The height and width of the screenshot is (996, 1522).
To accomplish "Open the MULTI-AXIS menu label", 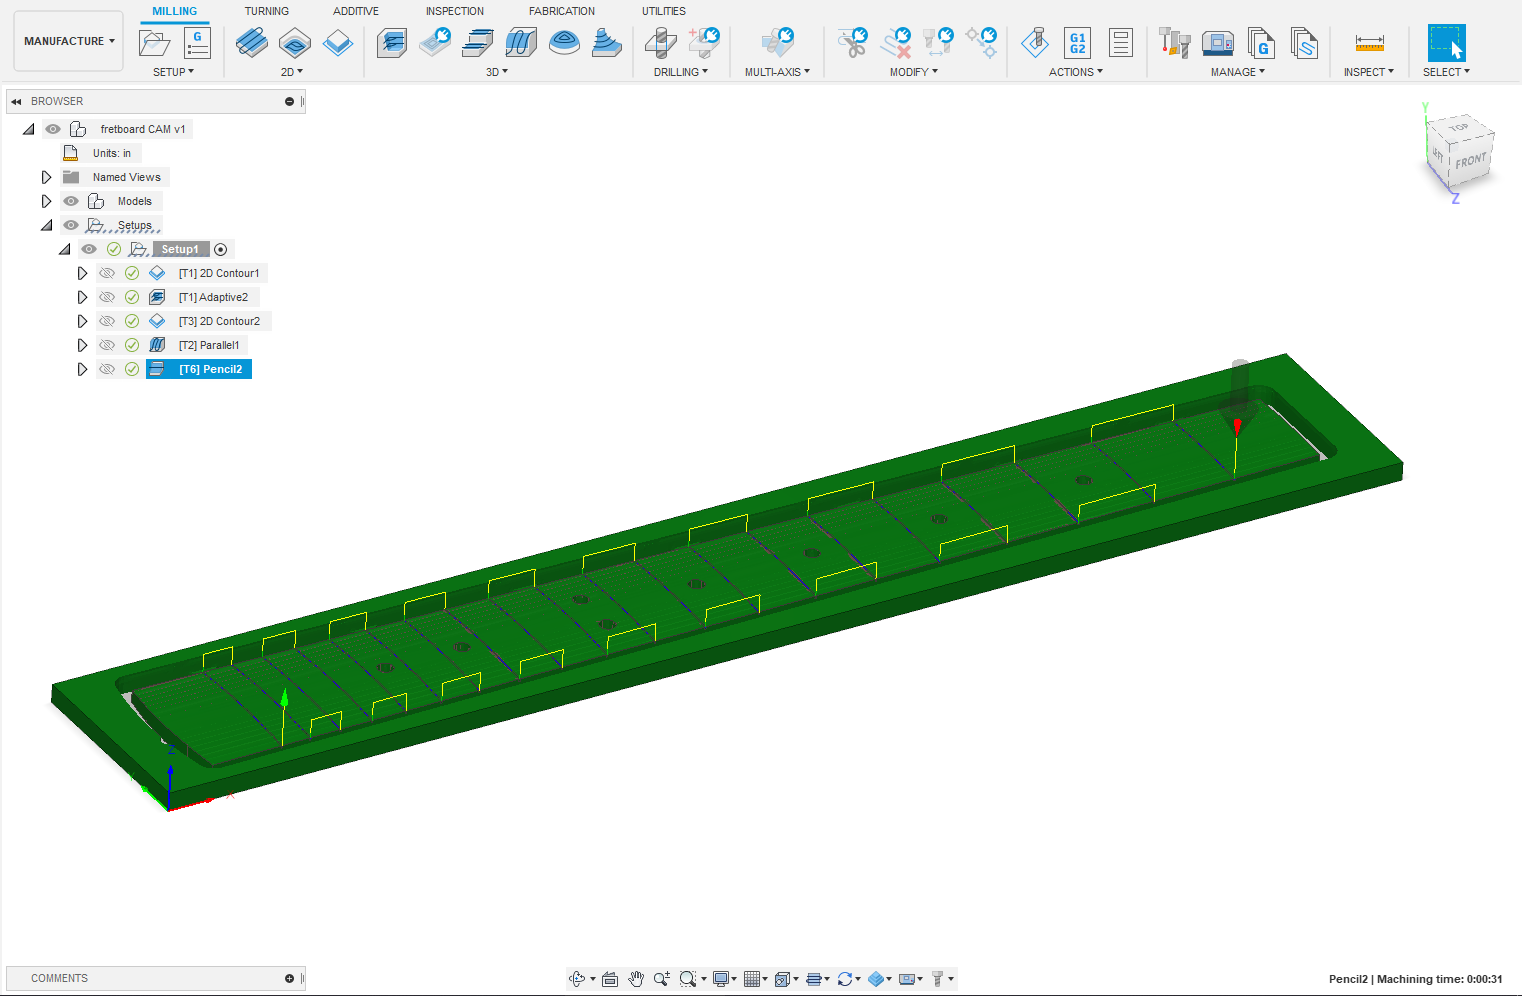I will point(777,72).
